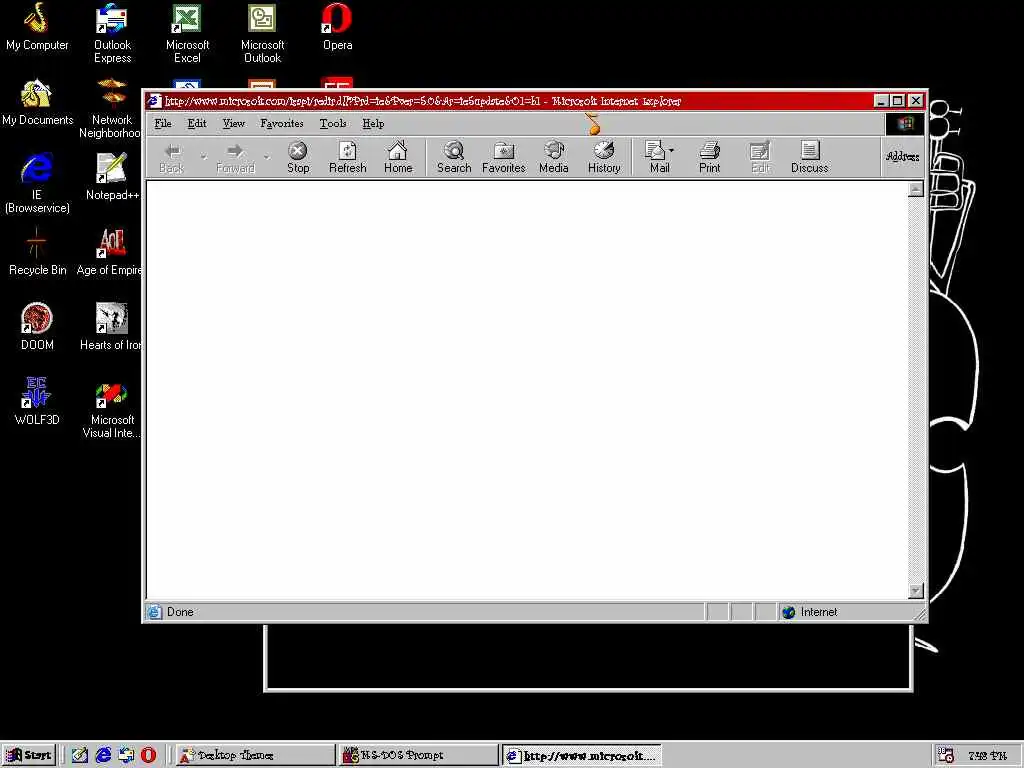Select the Microsoft Visual InterDev desktop icon
The height and width of the screenshot is (768, 1024).
click(x=111, y=408)
